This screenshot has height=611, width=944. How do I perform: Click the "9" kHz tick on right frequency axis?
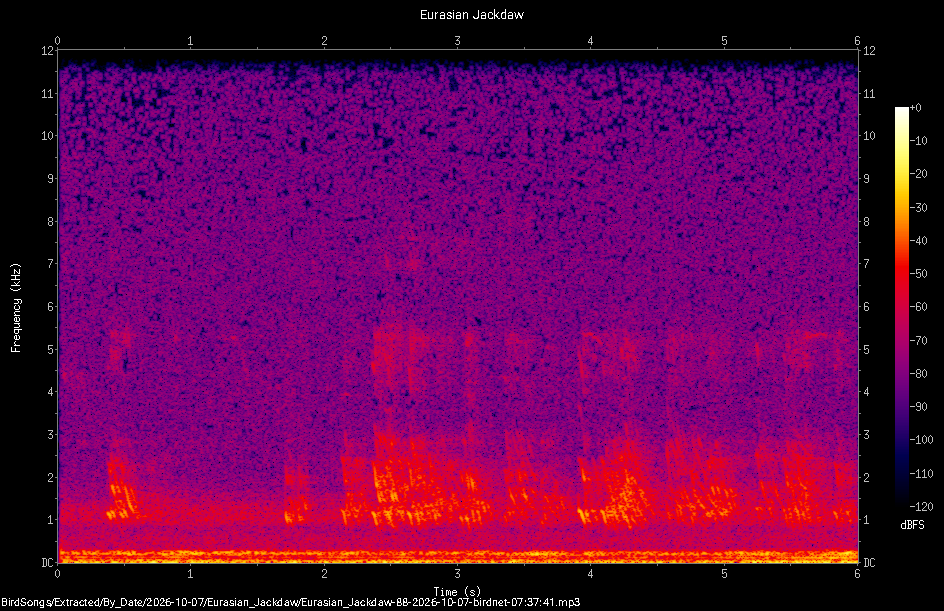pyautogui.click(x=866, y=179)
